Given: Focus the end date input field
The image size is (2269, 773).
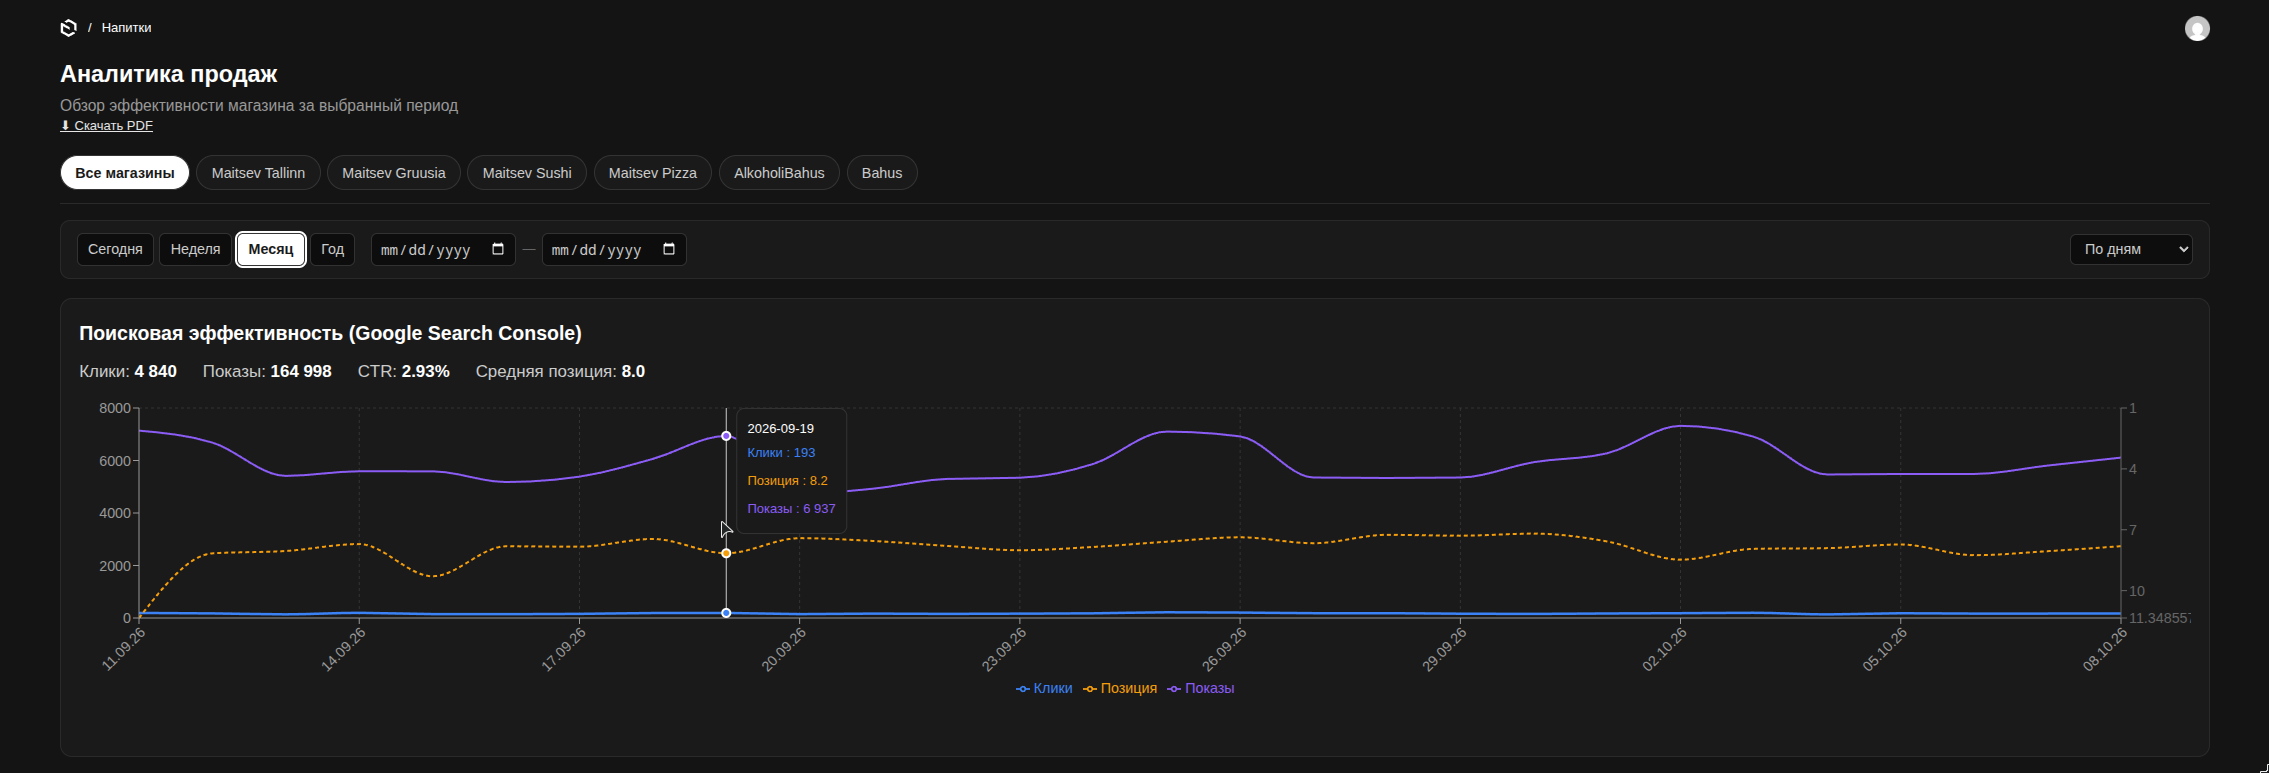Looking at the screenshot, I should (614, 249).
